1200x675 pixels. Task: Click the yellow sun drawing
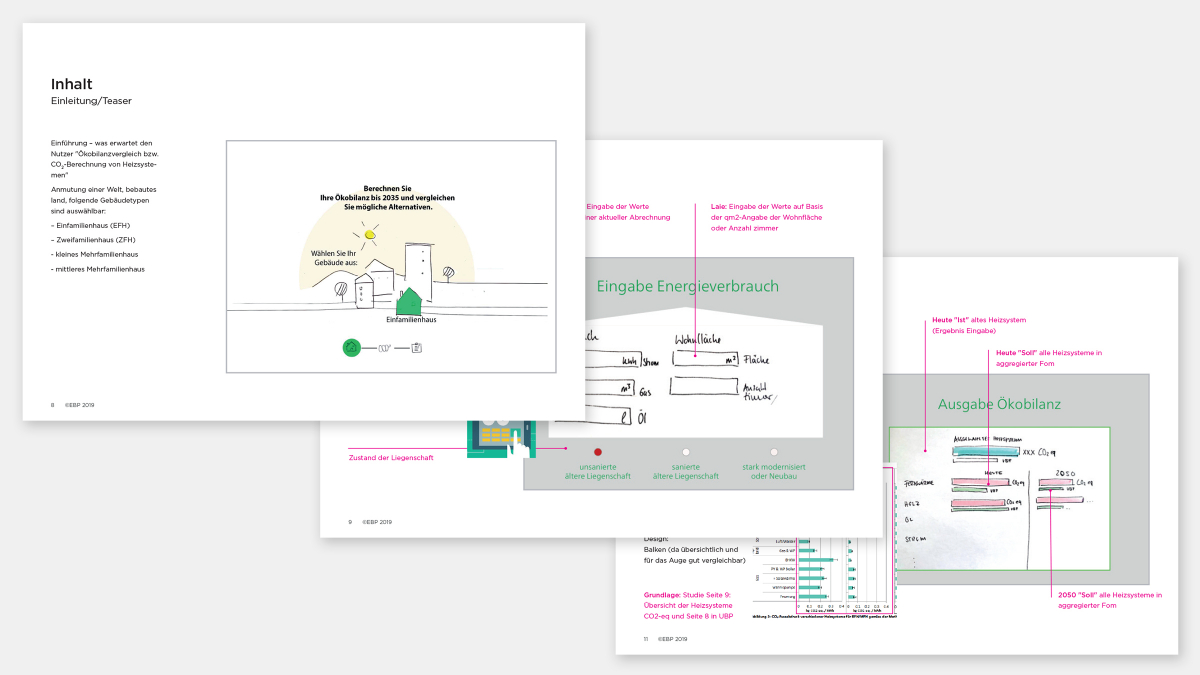tap(371, 235)
